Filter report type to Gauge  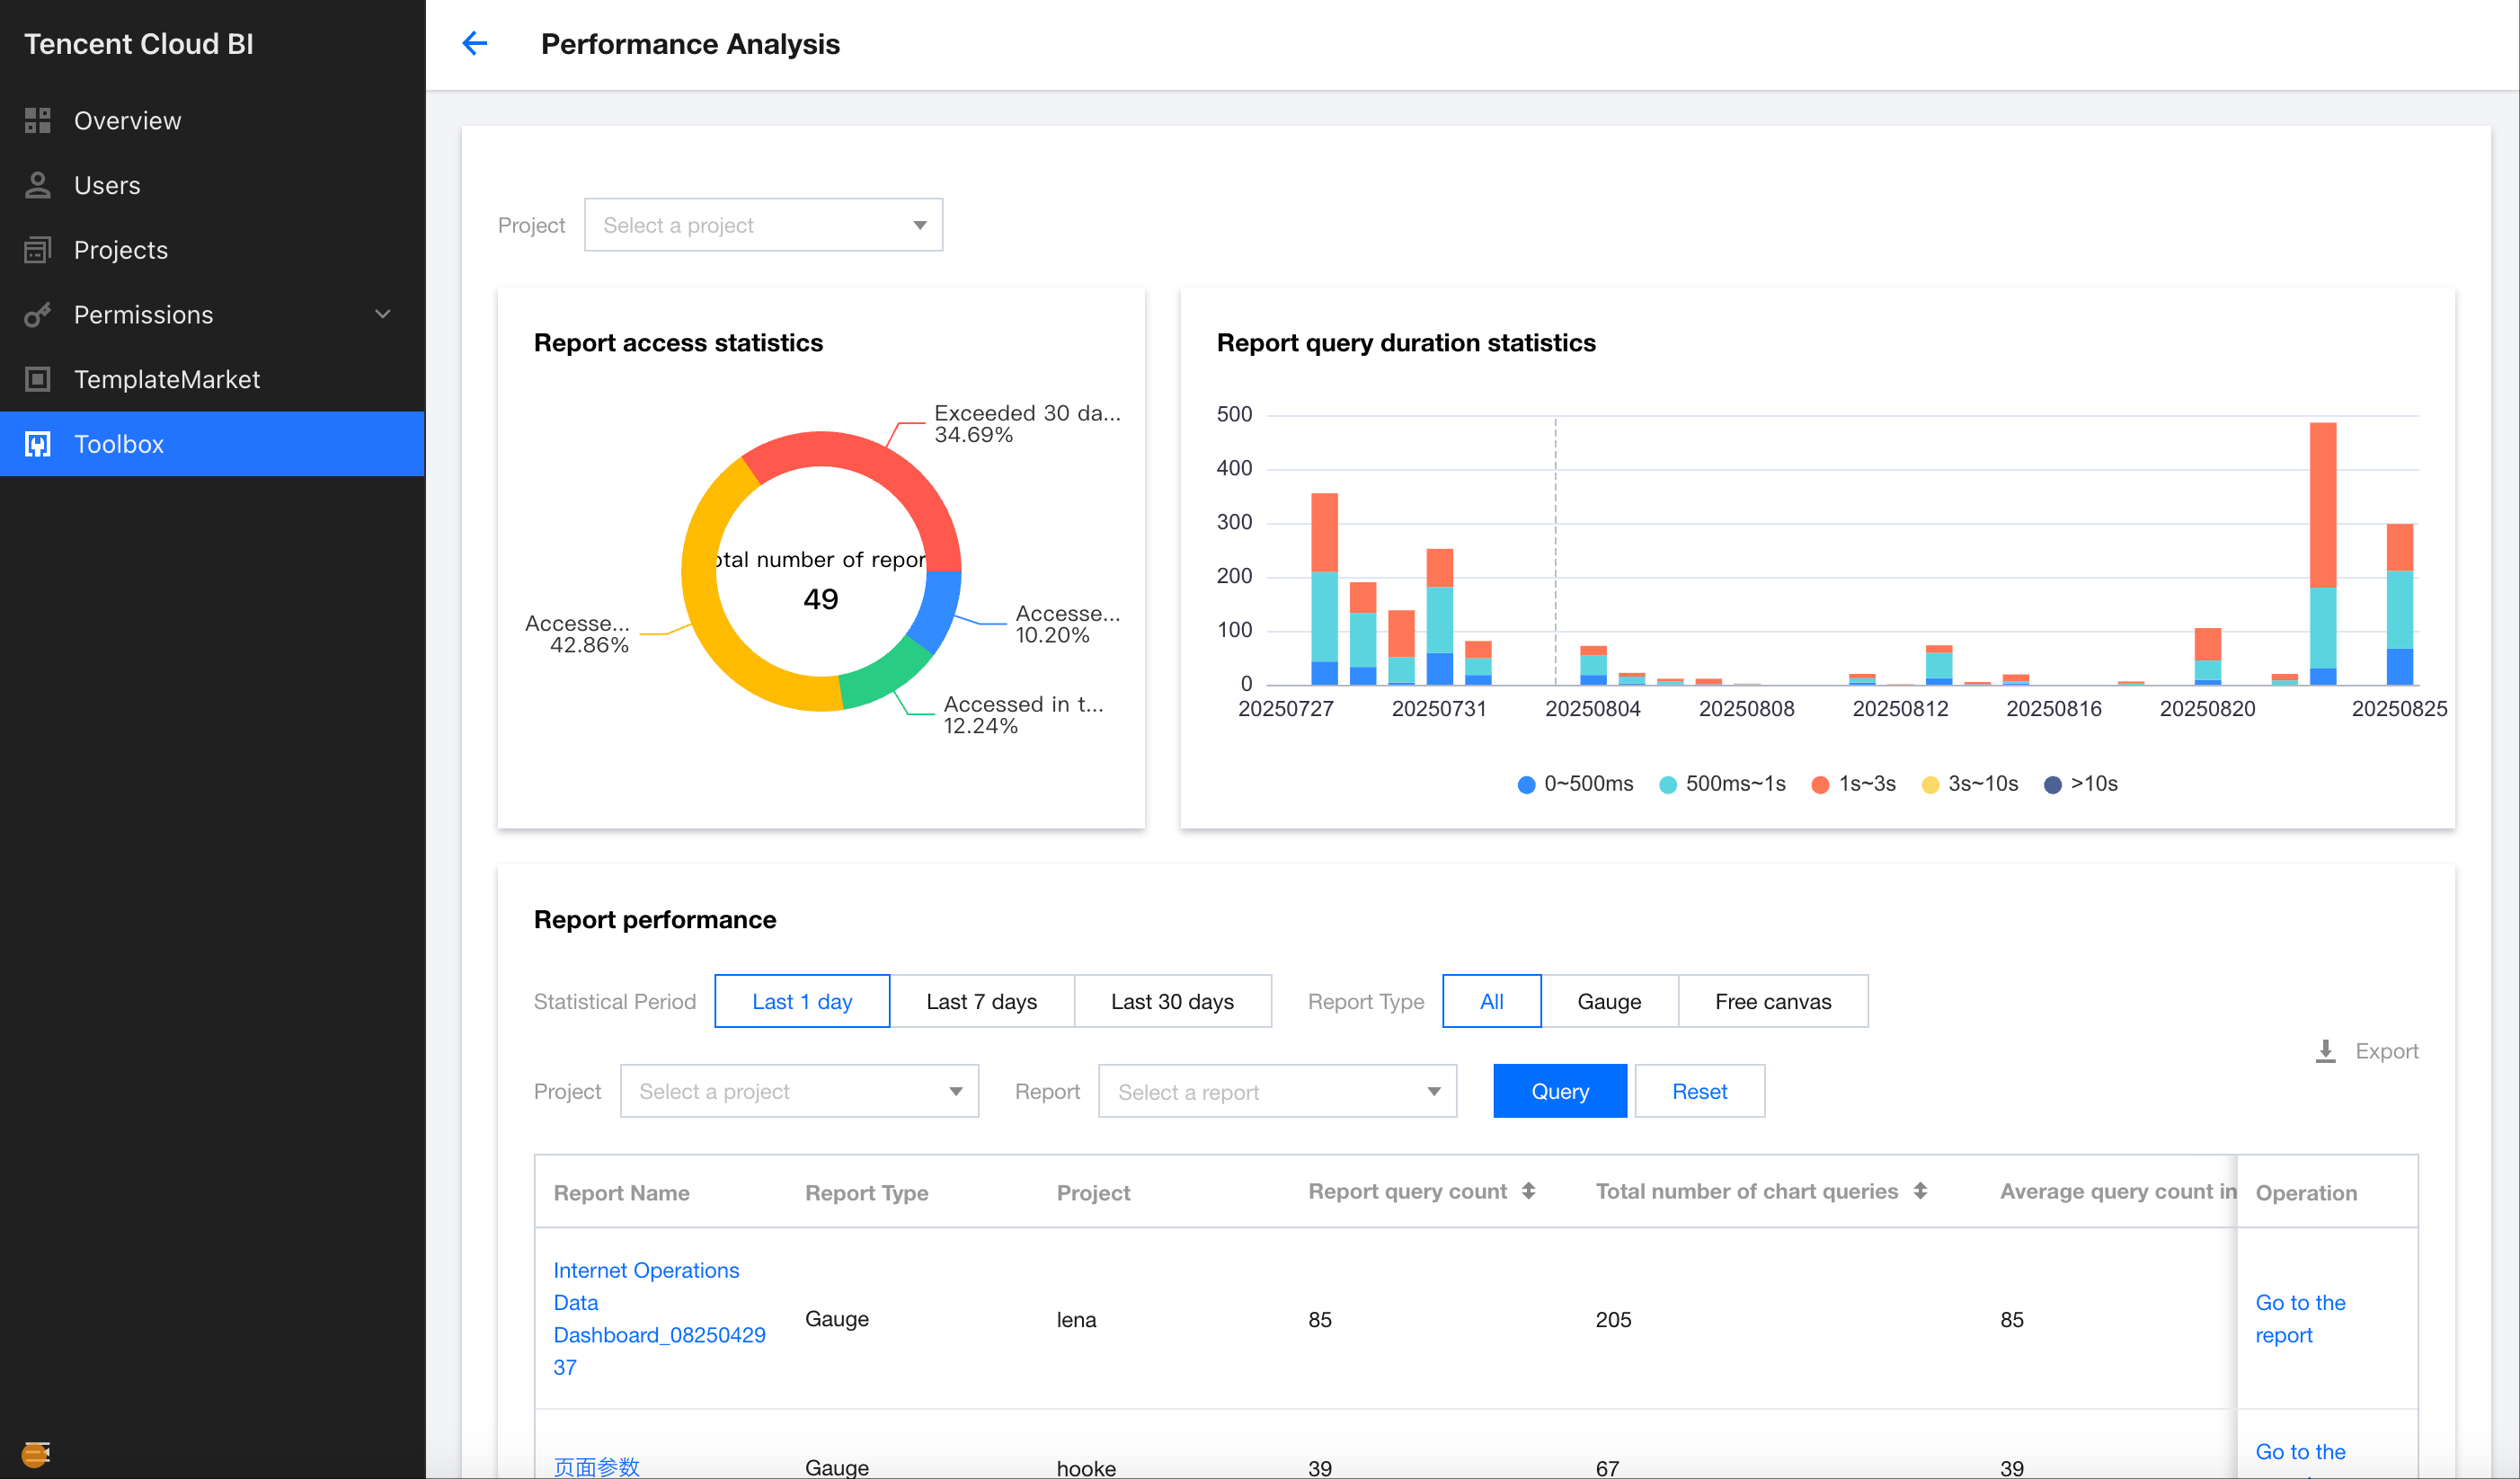coord(1608,1001)
